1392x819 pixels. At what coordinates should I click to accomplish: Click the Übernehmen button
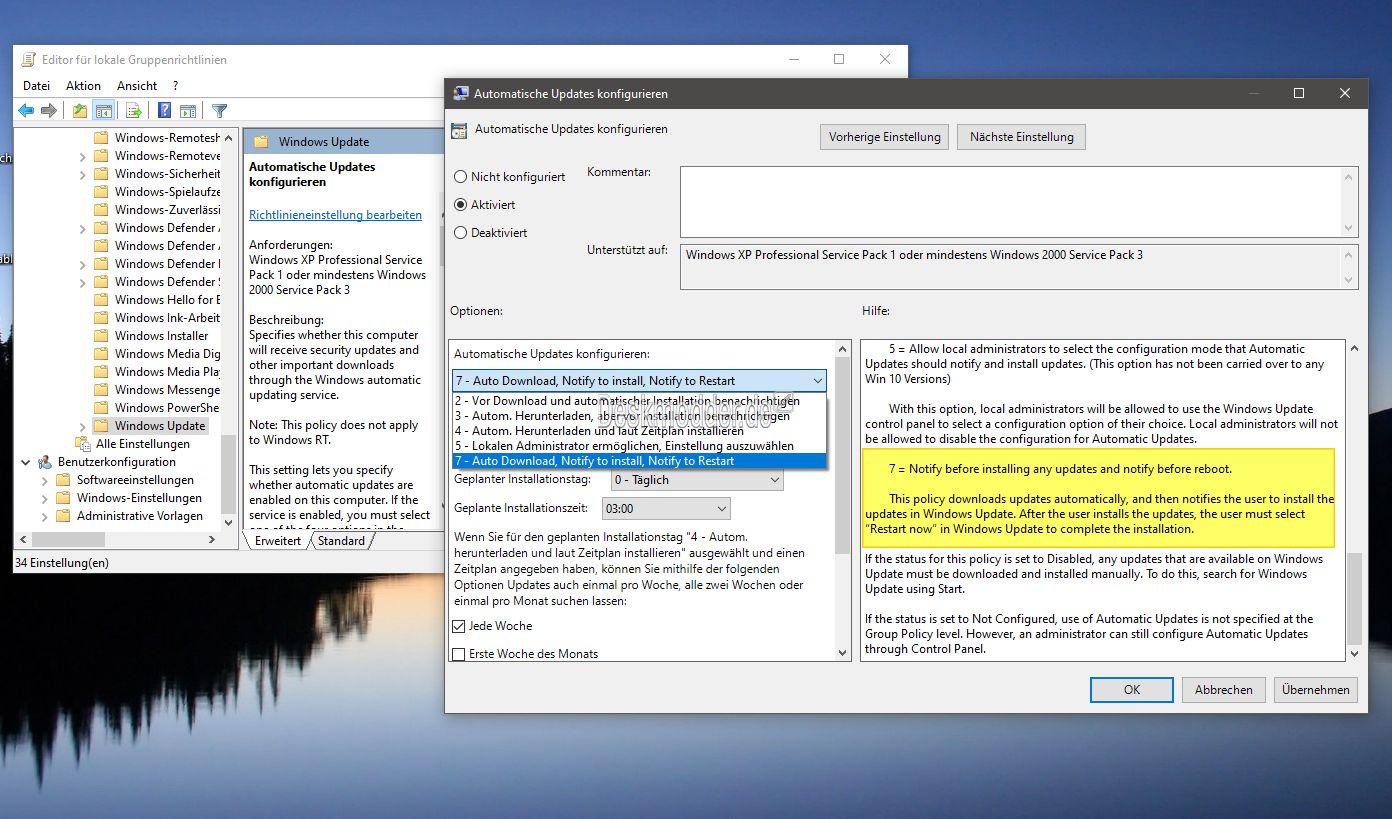click(x=1316, y=689)
